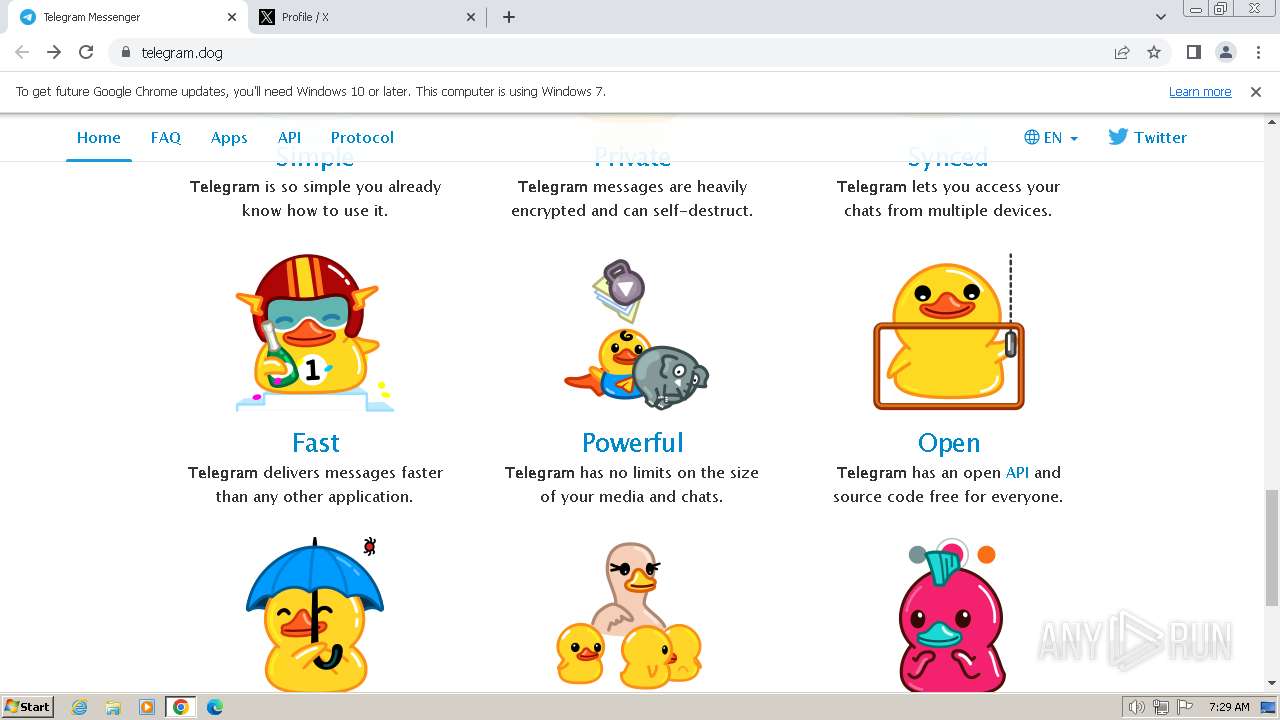
Task: Close the Profile / X tab
Action: 472,17
